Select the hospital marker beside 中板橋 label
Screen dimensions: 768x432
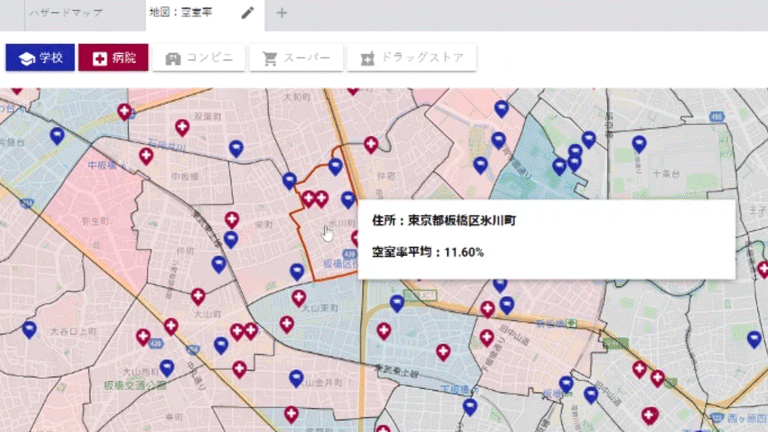[x=146, y=156]
